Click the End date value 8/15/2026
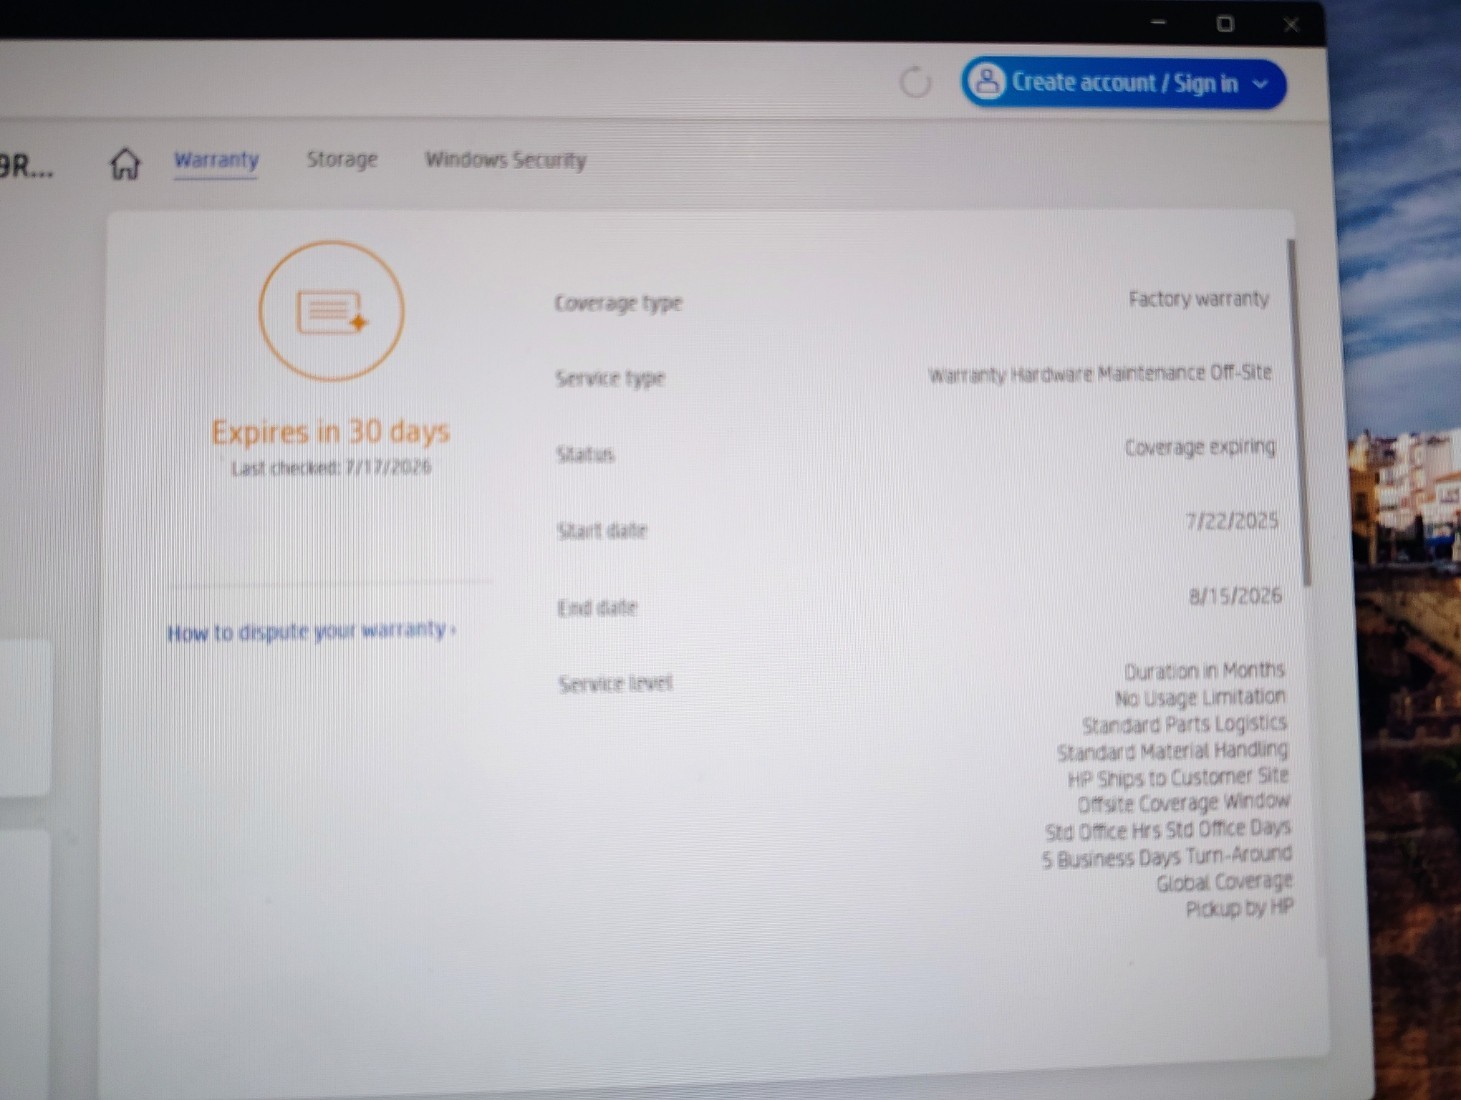The image size is (1461, 1100). coord(1235,596)
